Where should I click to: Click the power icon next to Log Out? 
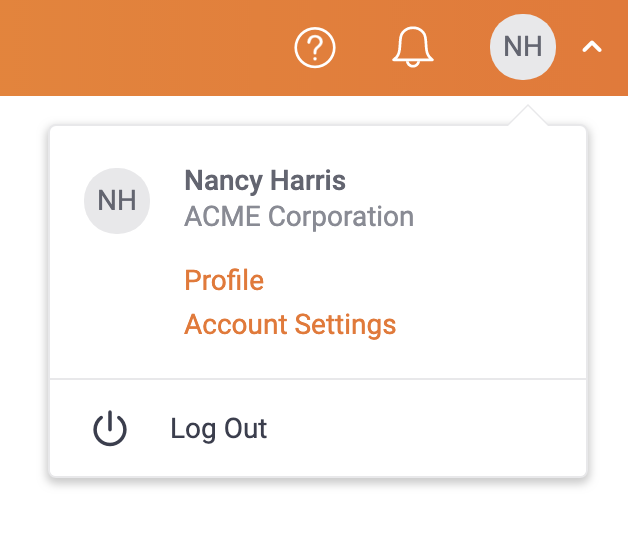pos(110,428)
